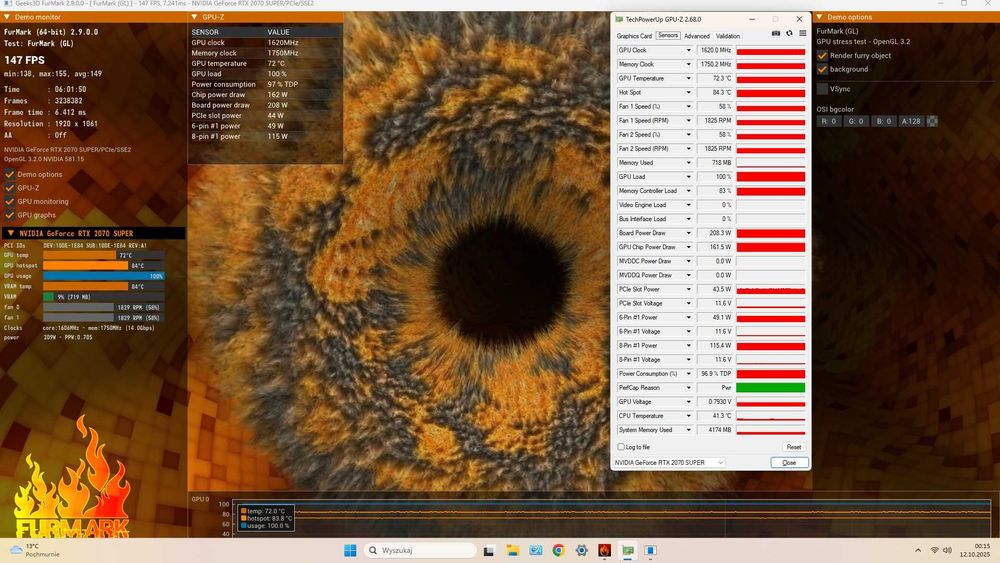This screenshot has width=1000, height=563.
Task: Click the GPU-Z refresh icon
Action: (789, 33)
